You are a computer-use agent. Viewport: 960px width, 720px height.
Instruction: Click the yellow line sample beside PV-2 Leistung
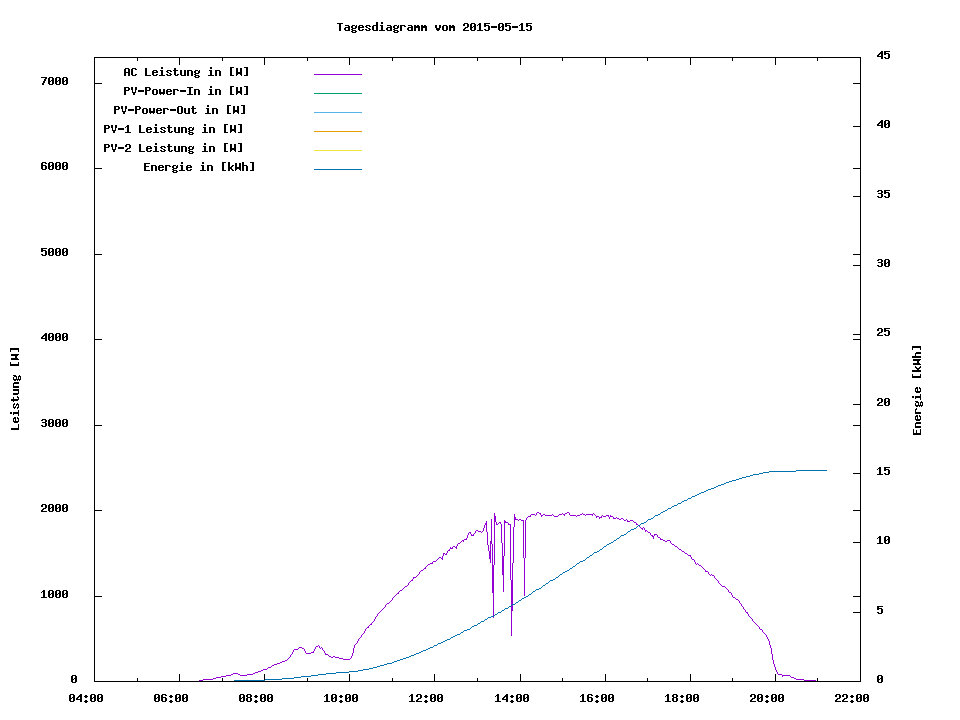[x=337, y=150]
